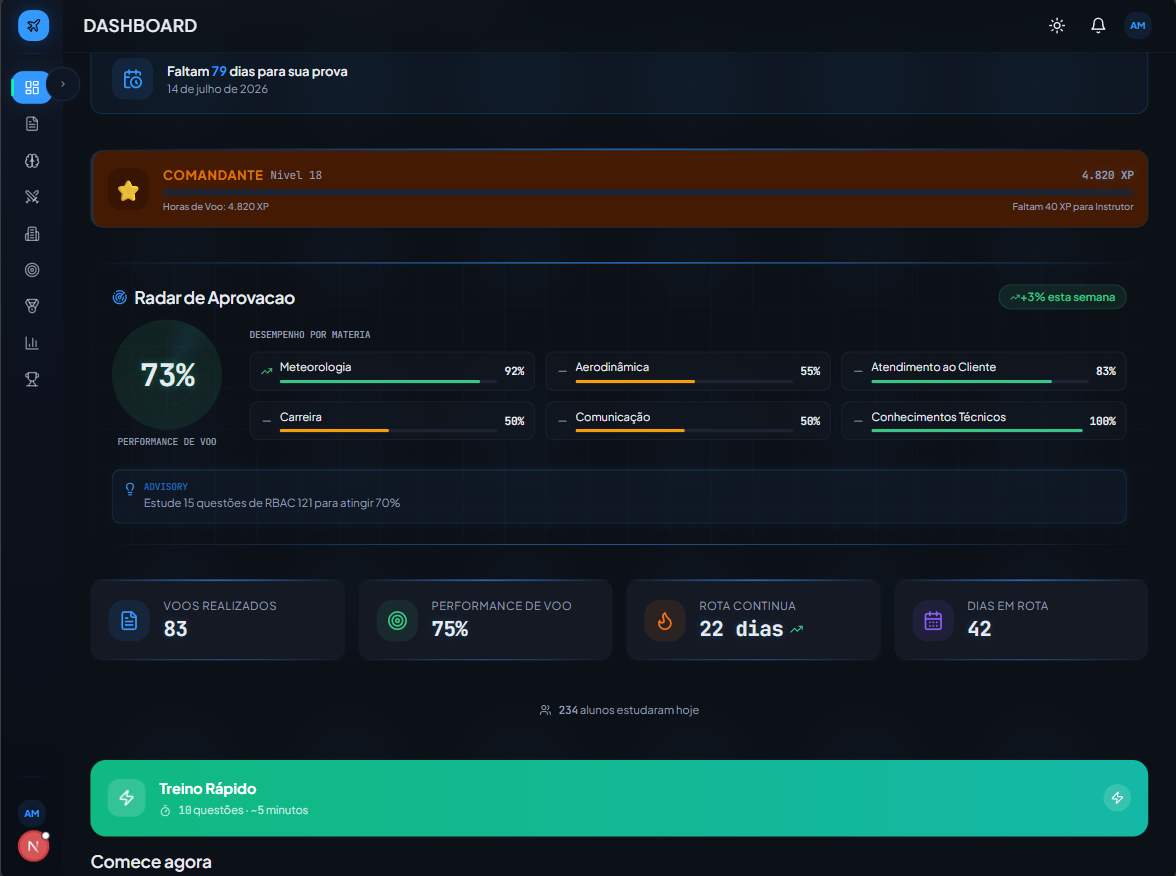
Task: Open notifications bell
Action: pos(1098,26)
